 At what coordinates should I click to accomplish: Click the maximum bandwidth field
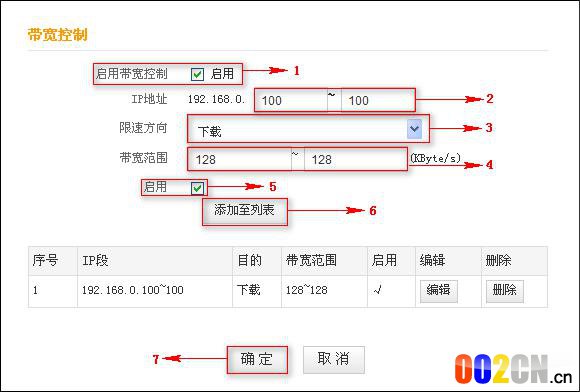coord(355,159)
